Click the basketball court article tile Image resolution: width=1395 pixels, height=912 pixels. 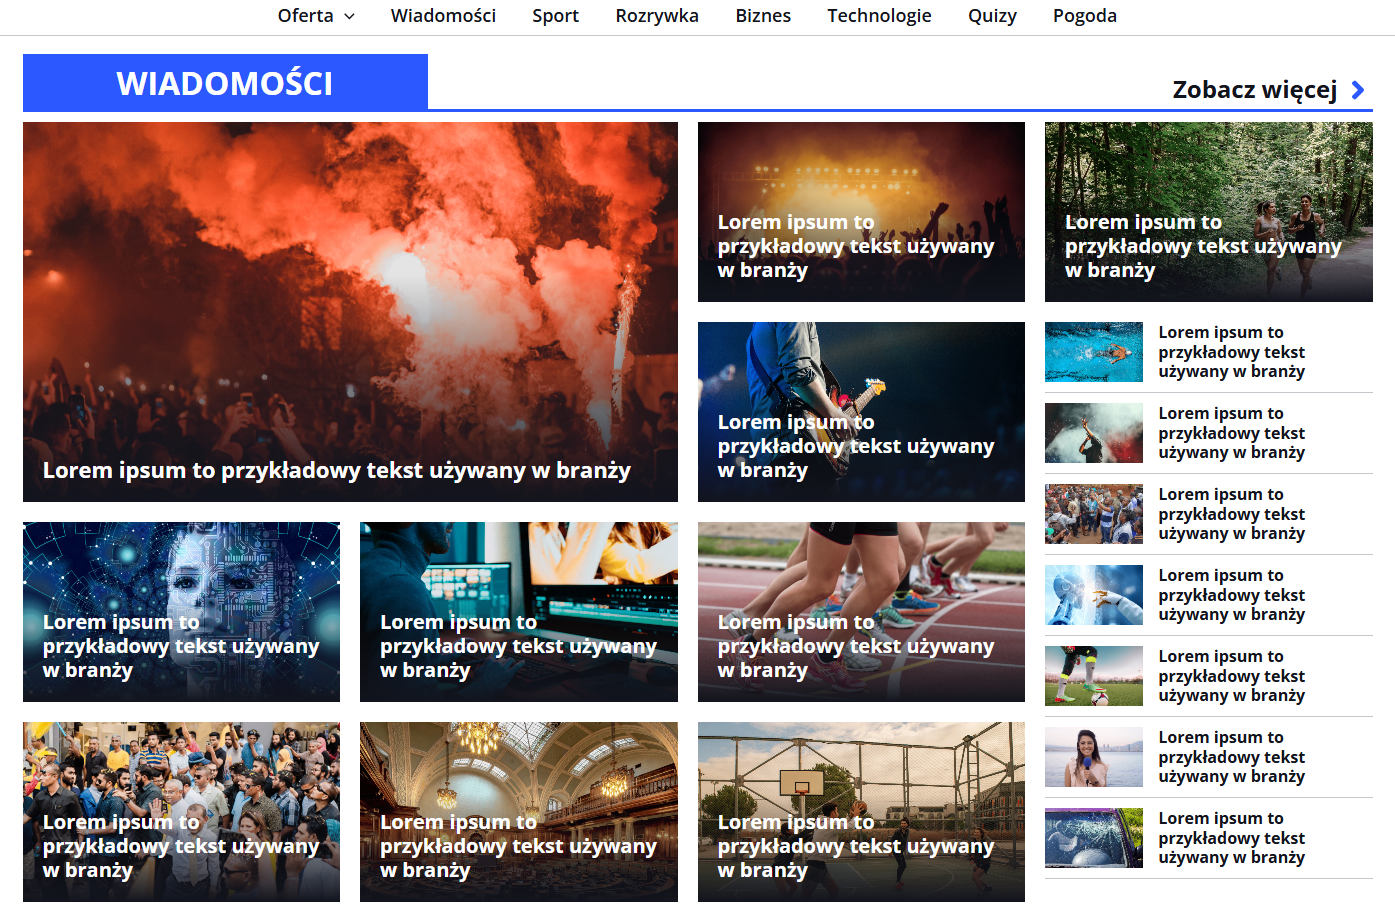861,811
